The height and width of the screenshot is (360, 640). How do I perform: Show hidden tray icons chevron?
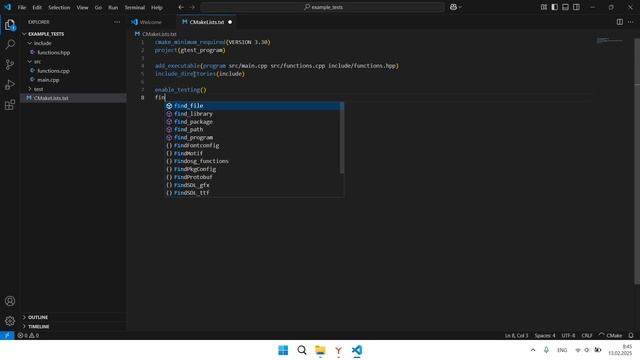pyautogui.click(x=533, y=350)
